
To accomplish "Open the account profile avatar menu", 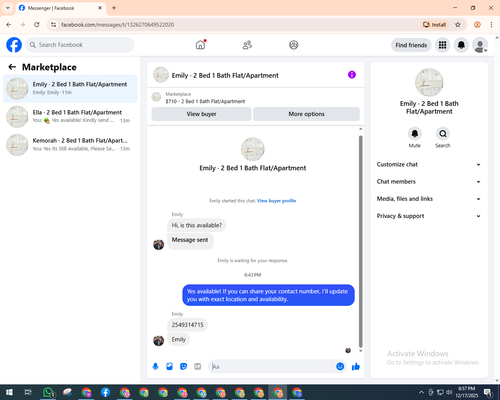I will pos(480,45).
